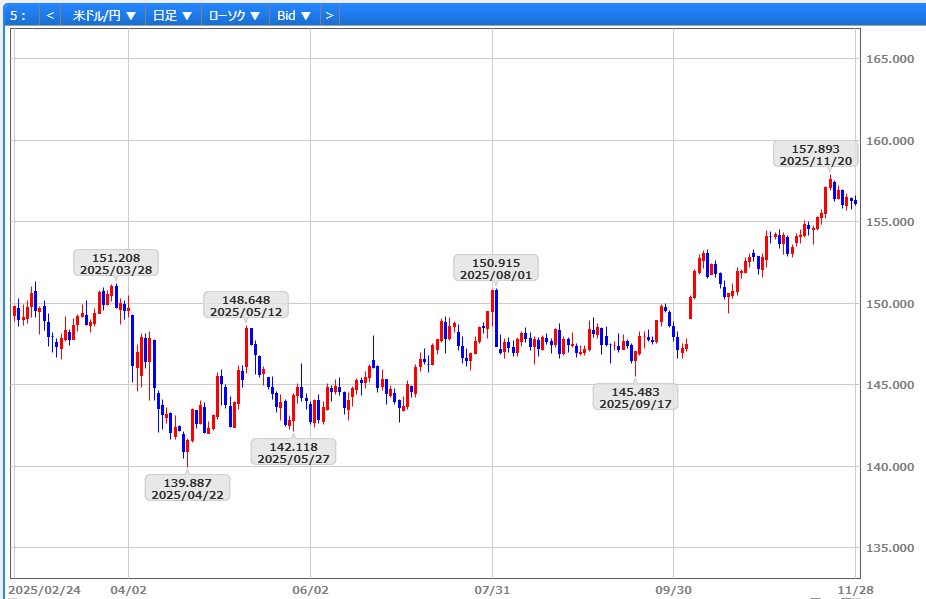Click the chart number '5 :' label
This screenshot has width=926, height=599.
click(18, 16)
